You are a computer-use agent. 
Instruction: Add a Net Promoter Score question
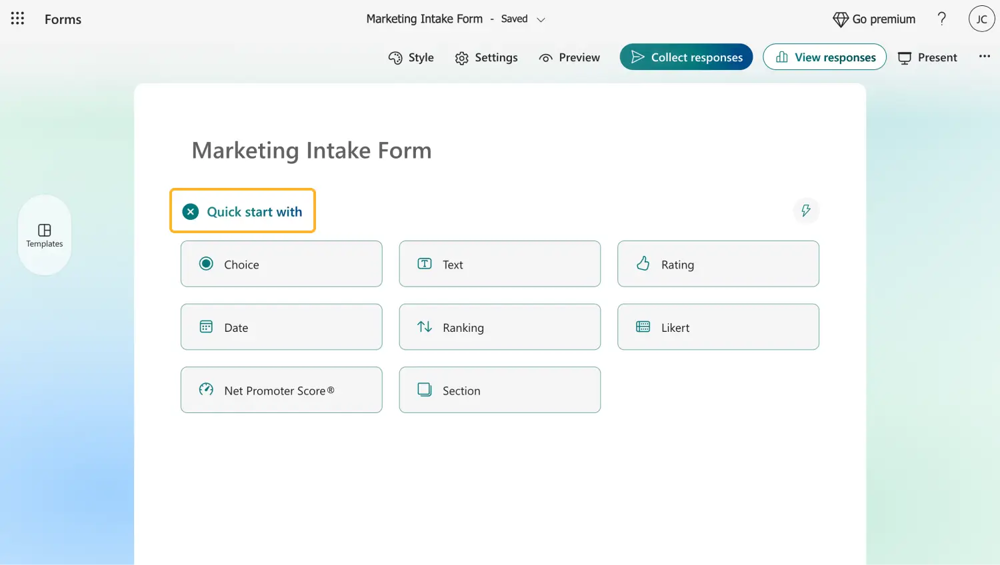pos(281,390)
